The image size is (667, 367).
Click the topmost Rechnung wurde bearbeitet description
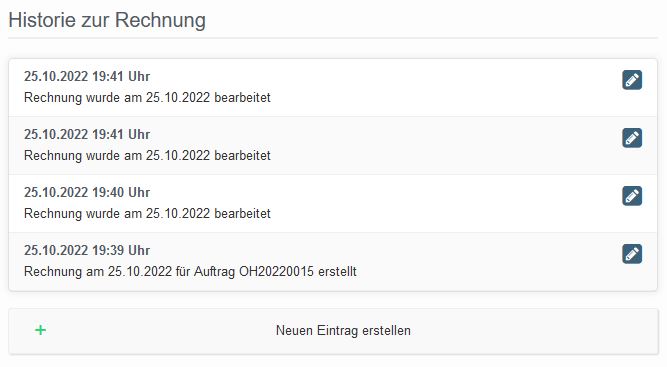point(147,97)
